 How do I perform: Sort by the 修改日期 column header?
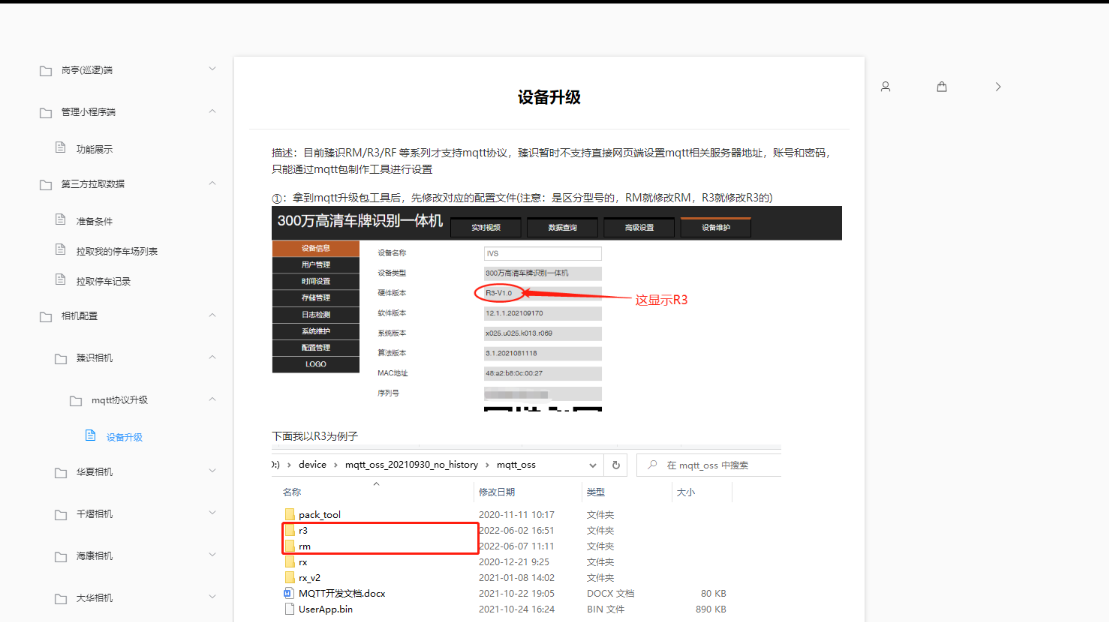[497, 492]
